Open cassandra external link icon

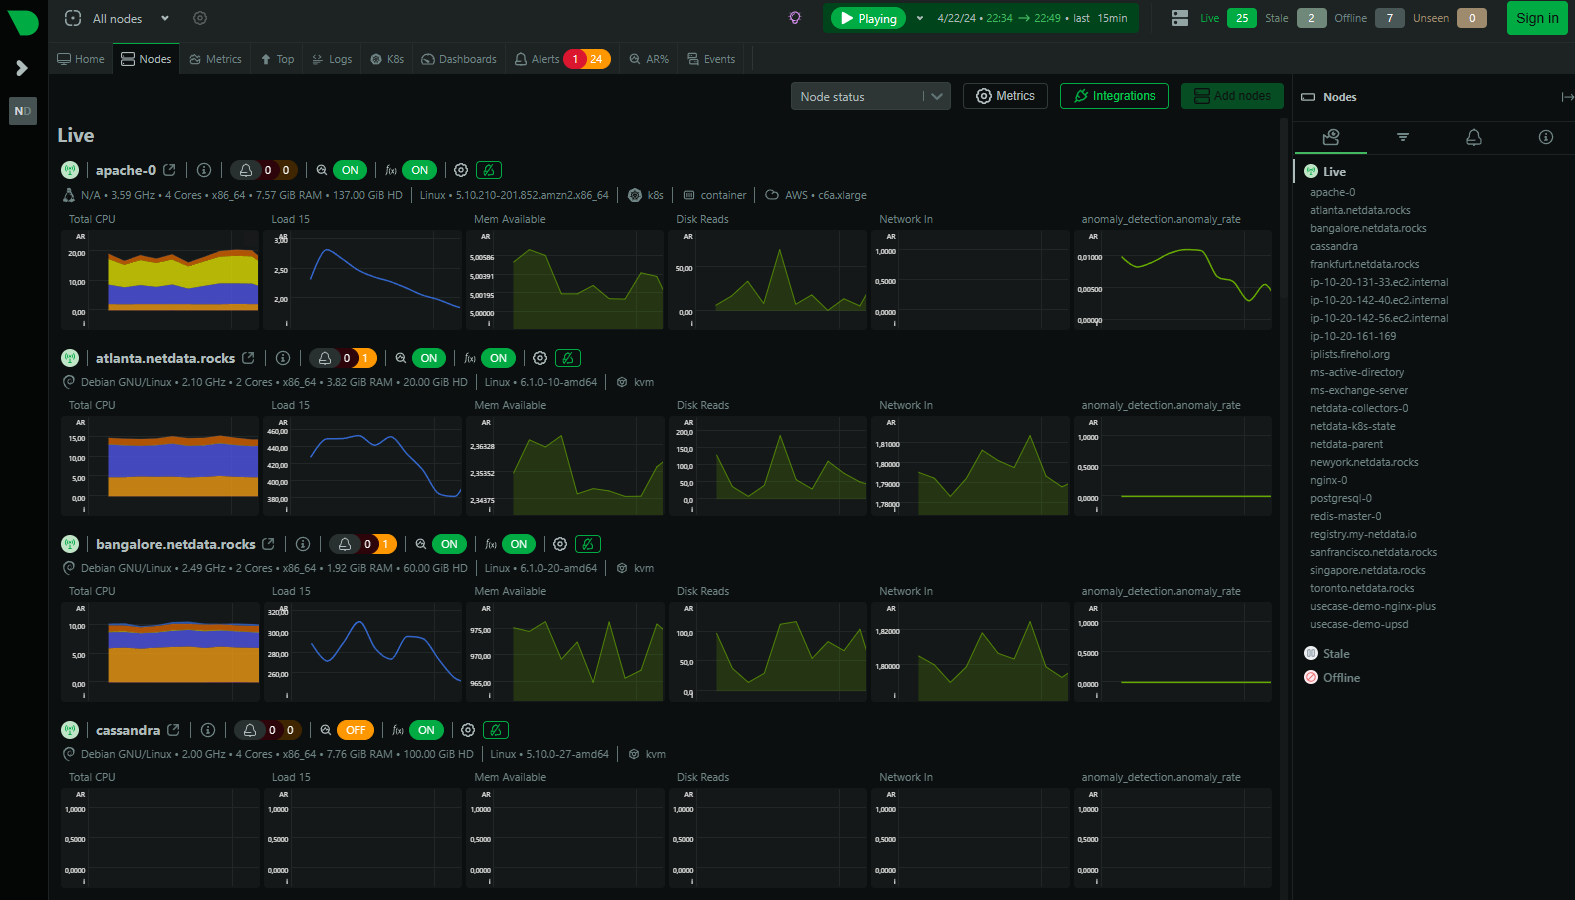[173, 730]
